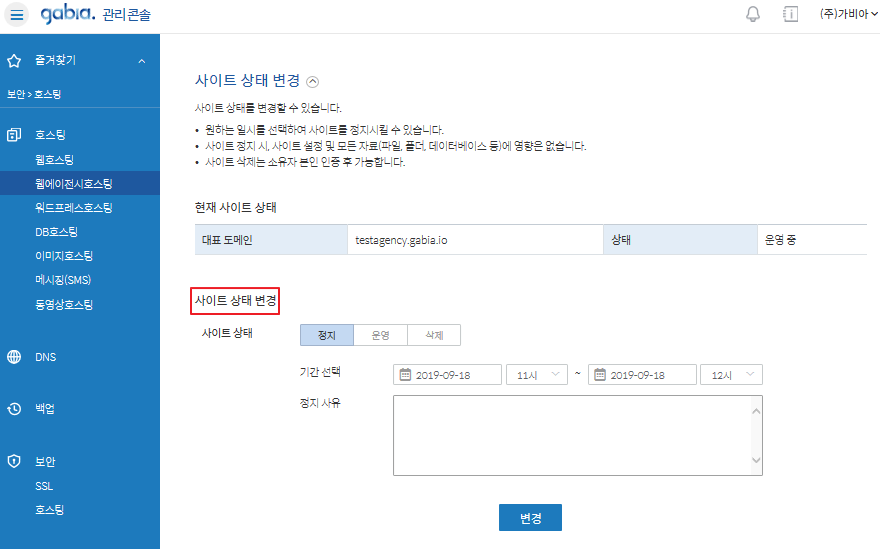This screenshot has width=880, height=549.
Task: Open end date calendar icon
Action: pyautogui.click(x=600, y=374)
